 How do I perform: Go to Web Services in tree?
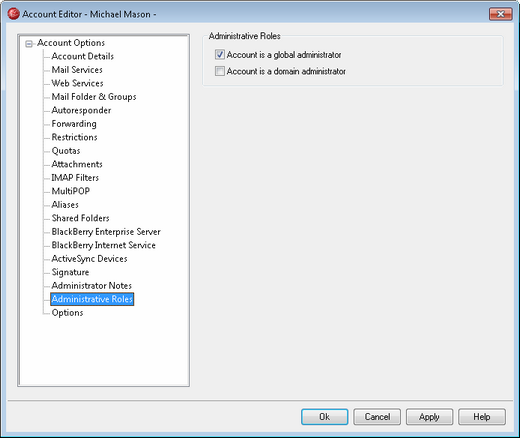pyautogui.click(x=77, y=83)
